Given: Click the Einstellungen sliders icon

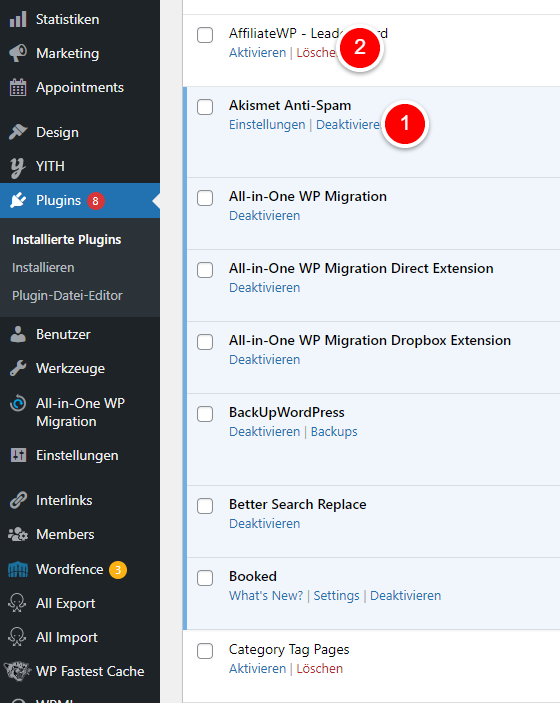Looking at the screenshot, I should [x=18, y=455].
